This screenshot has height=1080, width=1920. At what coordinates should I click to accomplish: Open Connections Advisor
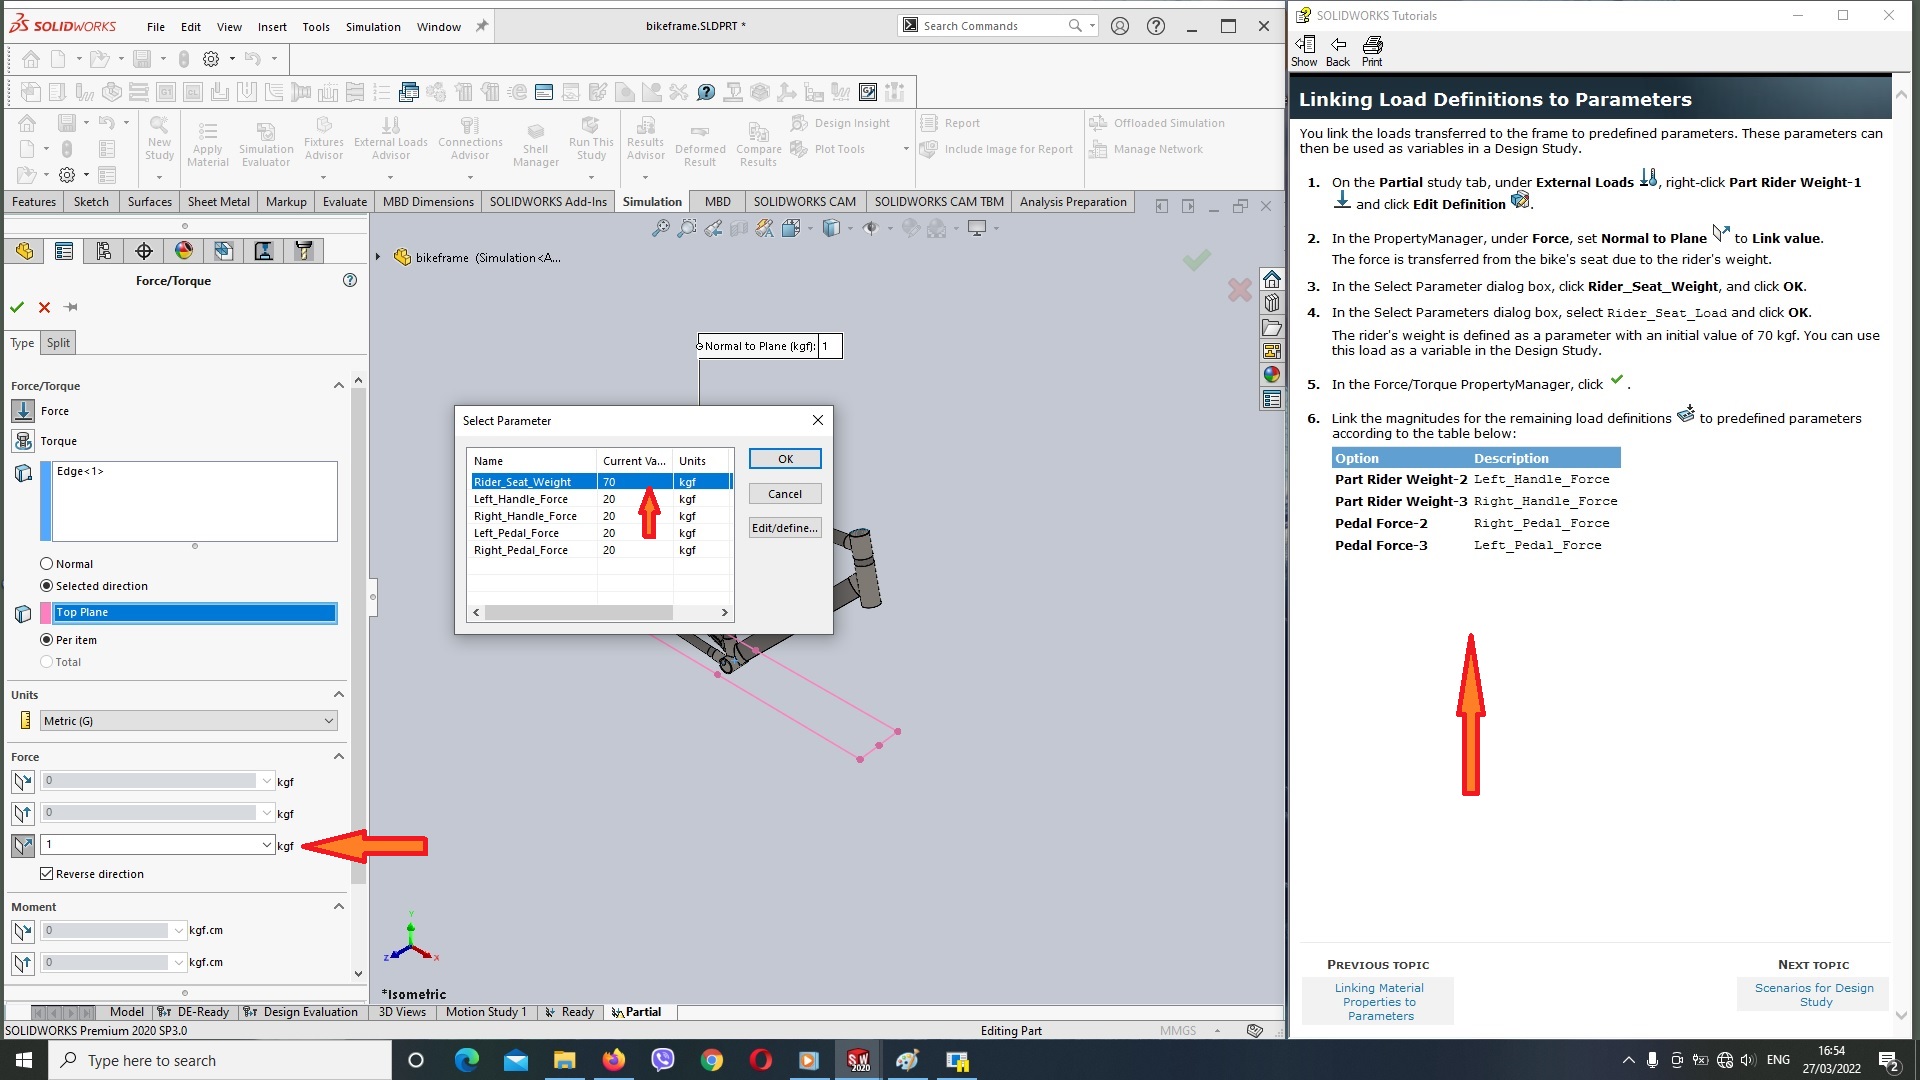470,137
